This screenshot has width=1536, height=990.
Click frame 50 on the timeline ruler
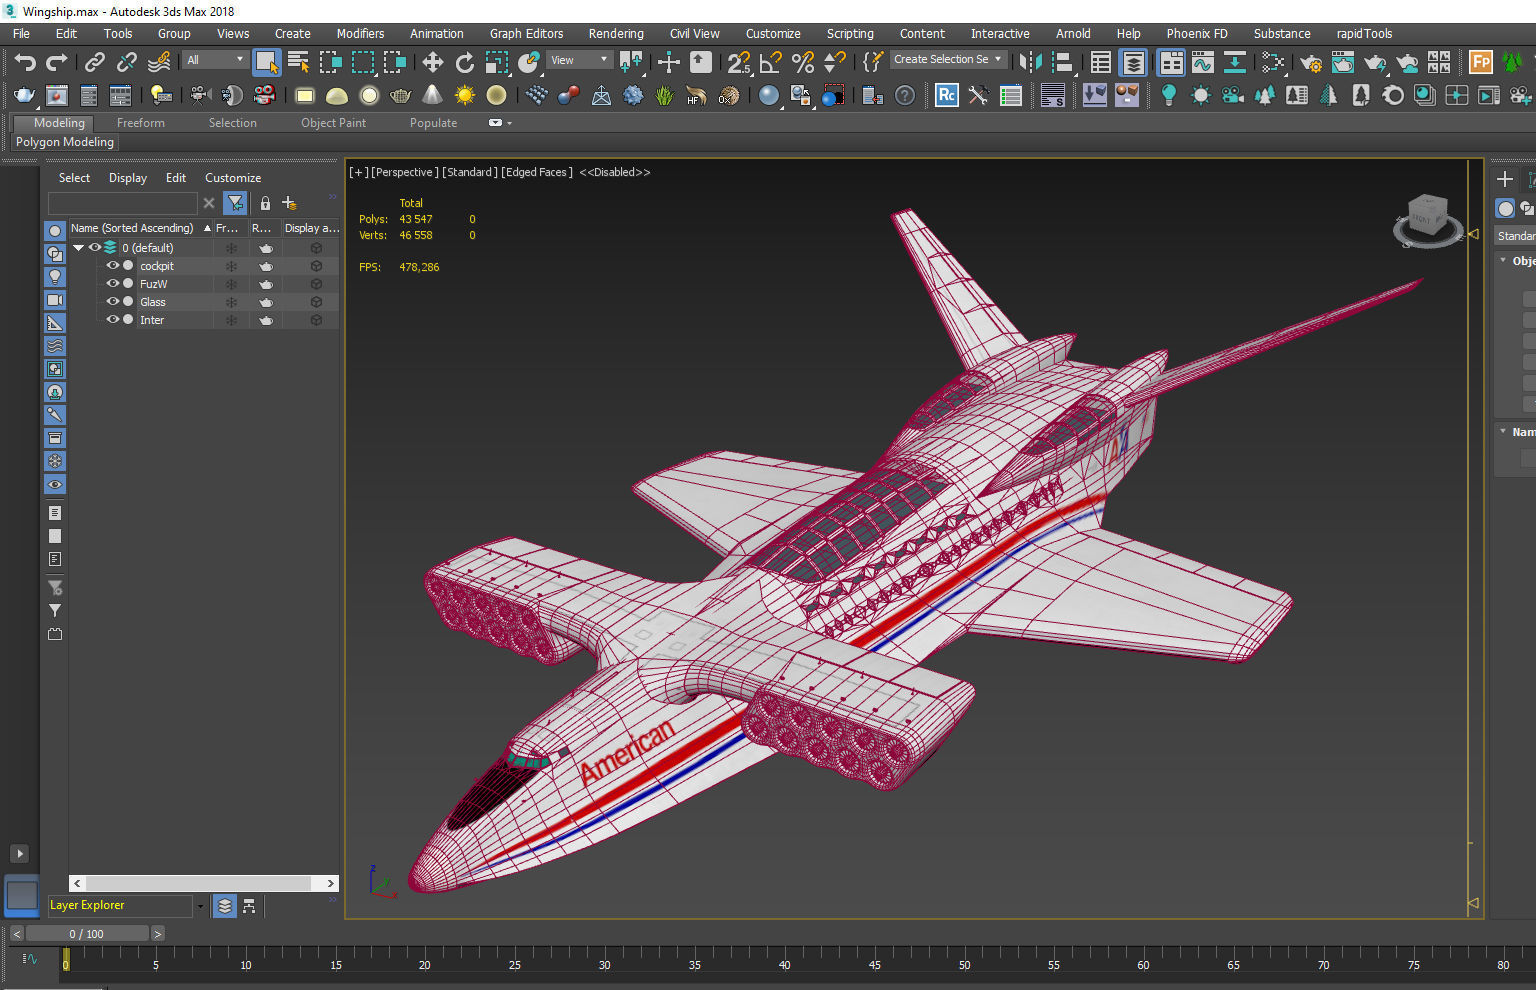tap(964, 964)
